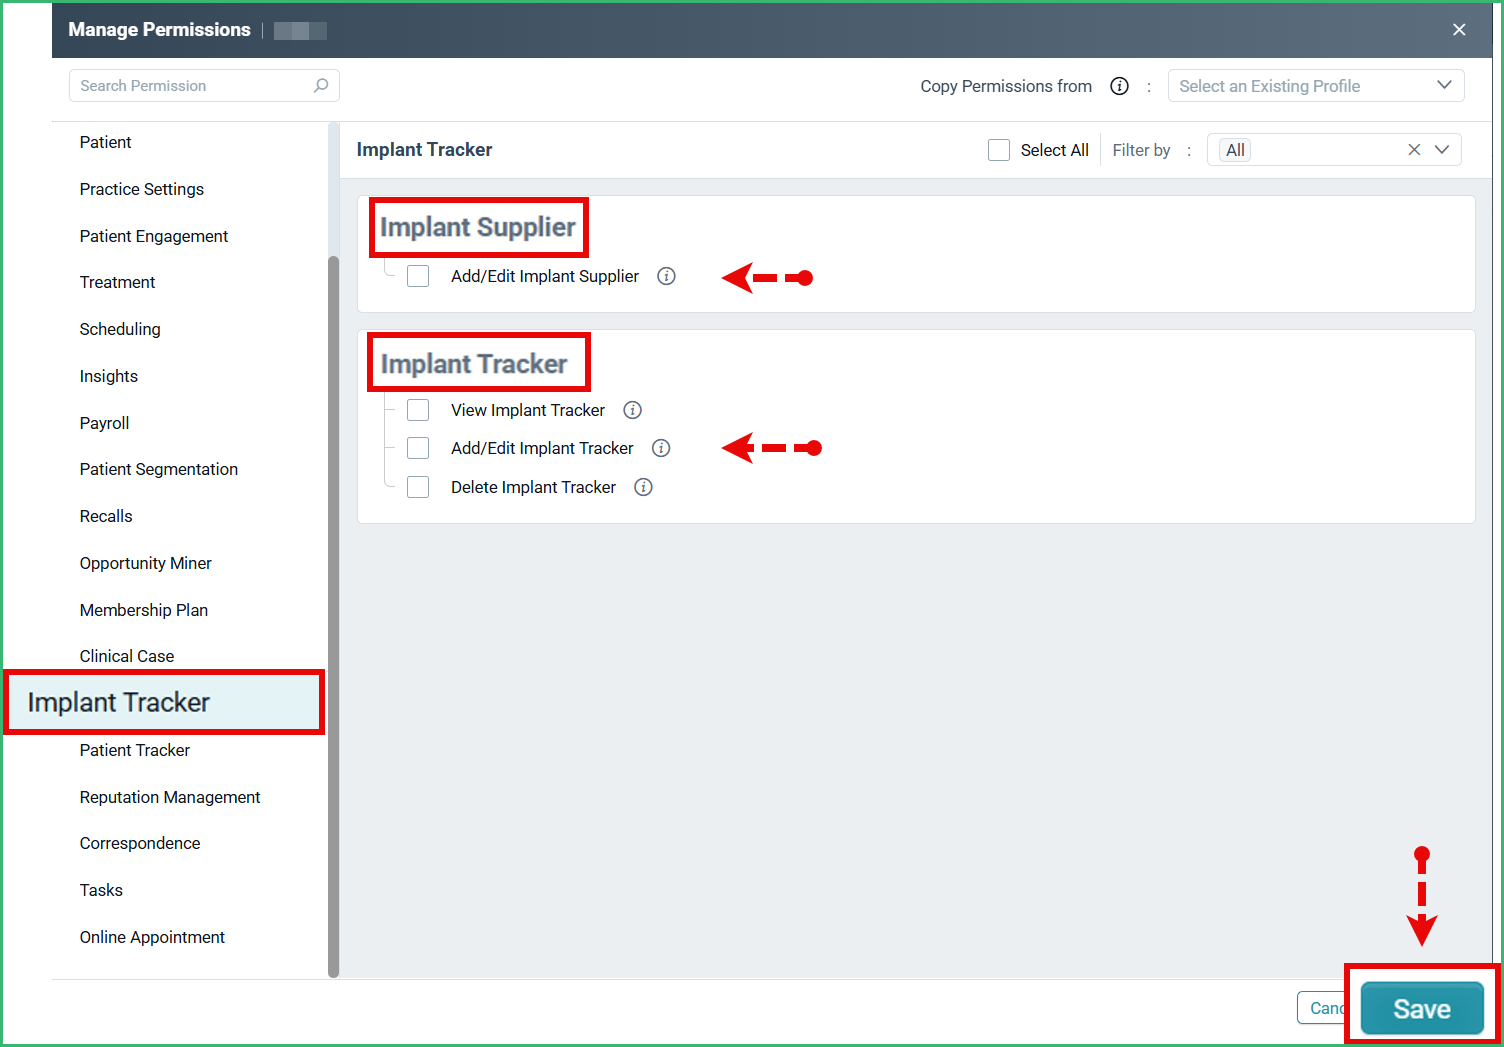Clear the Filter by All selection
1504x1047 pixels.
1414,150
